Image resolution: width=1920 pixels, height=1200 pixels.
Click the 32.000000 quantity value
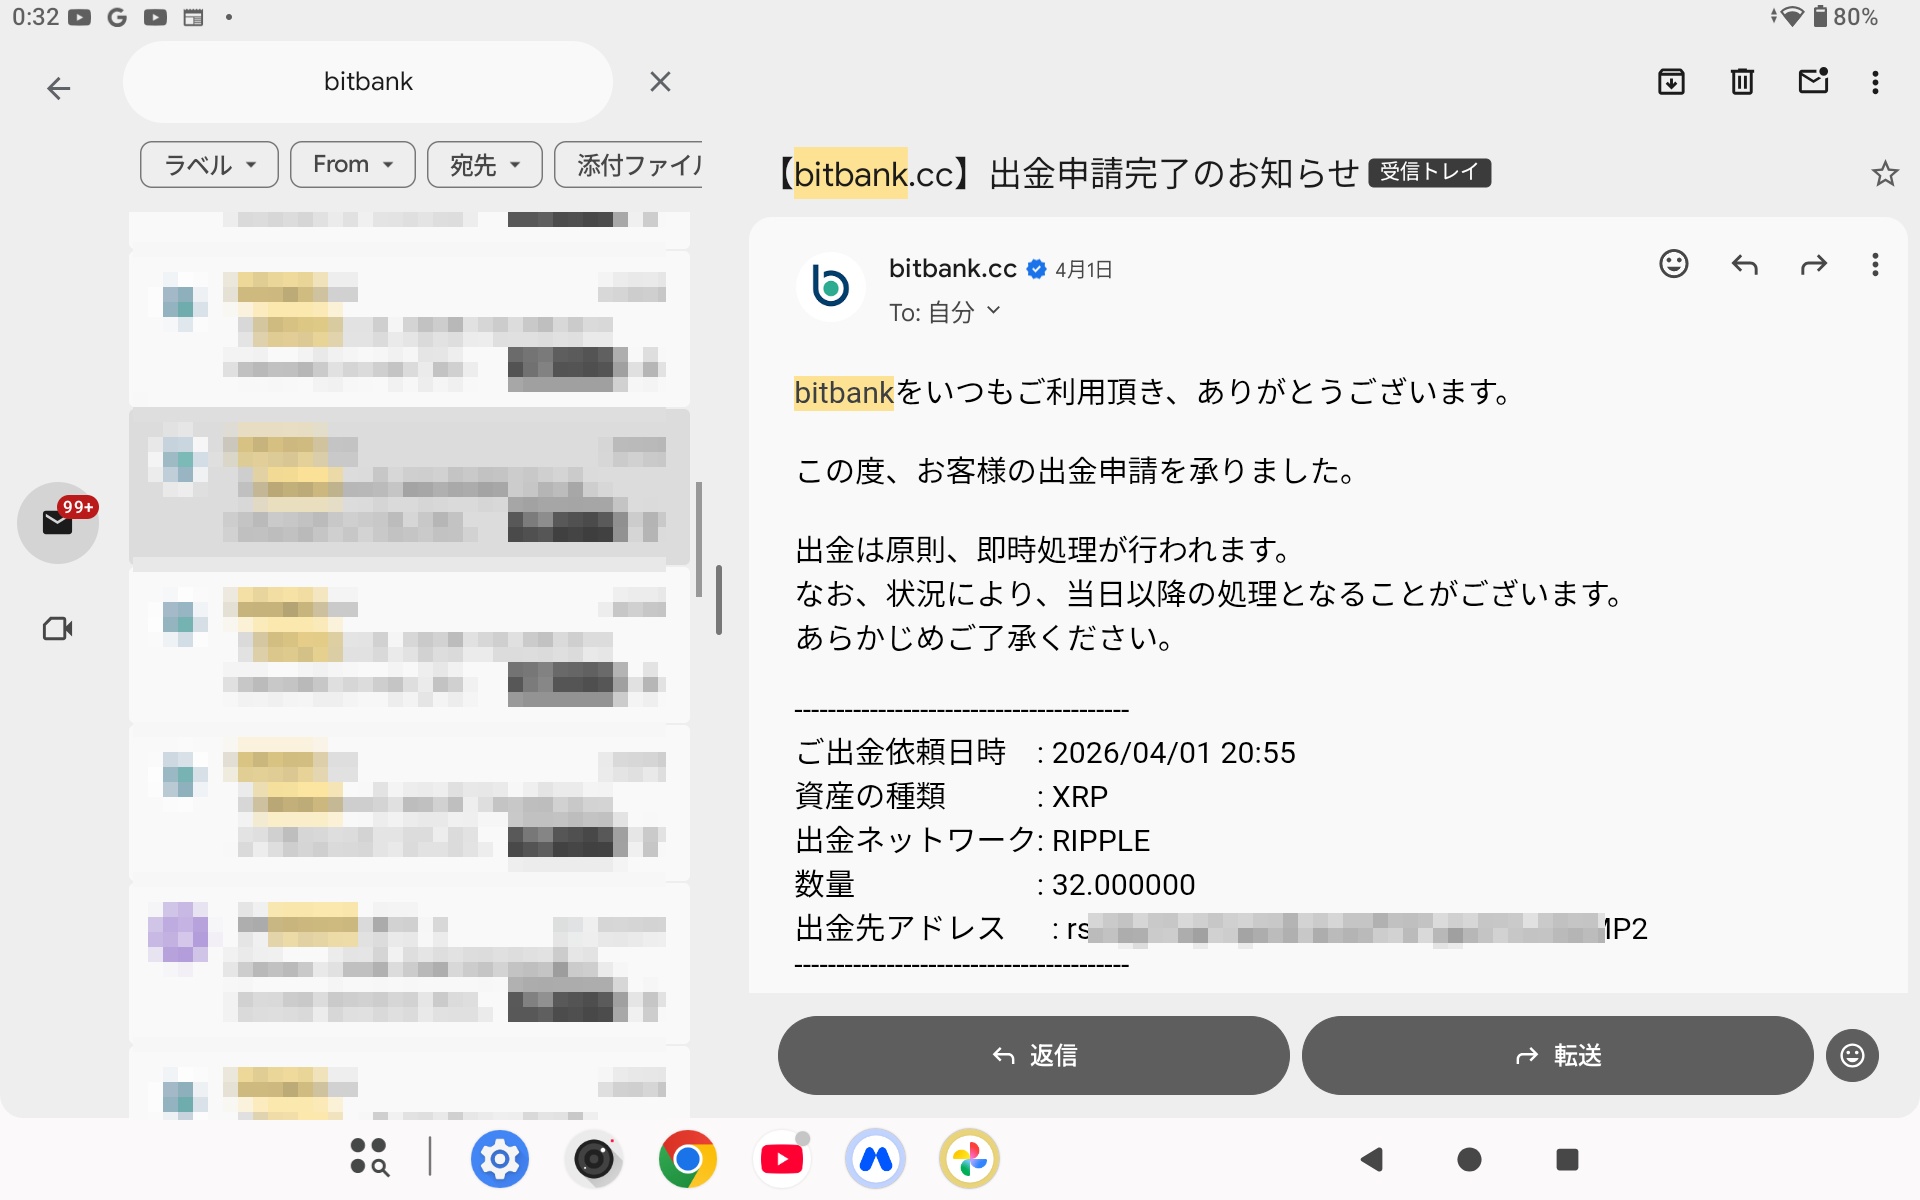coord(1123,885)
